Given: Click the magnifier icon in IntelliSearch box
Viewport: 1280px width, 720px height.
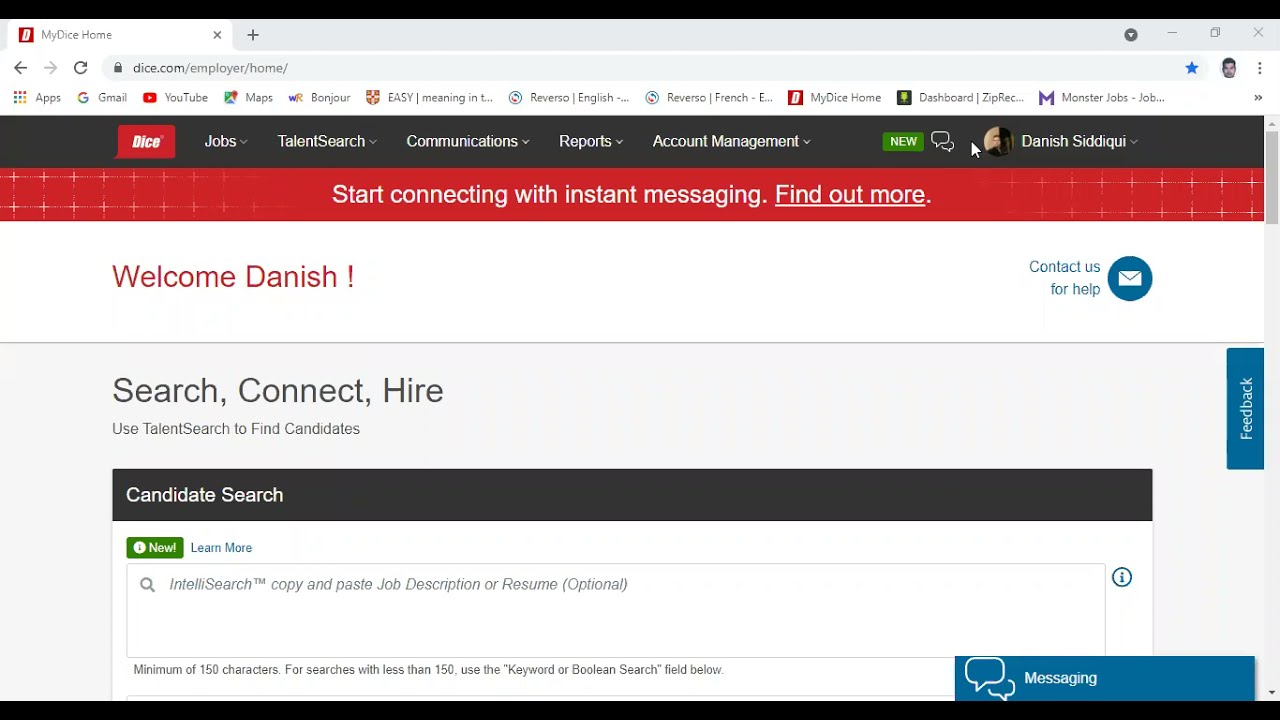Looking at the screenshot, I should point(147,585).
